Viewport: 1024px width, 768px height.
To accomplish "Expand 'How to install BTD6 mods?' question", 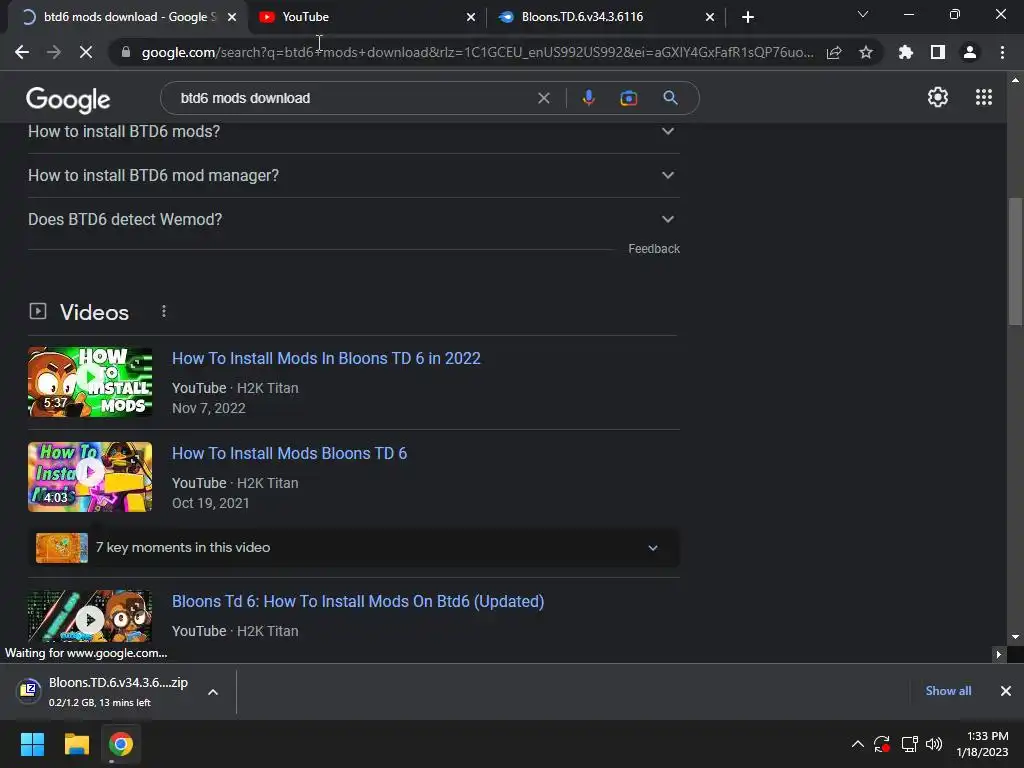I will tap(353, 131).
